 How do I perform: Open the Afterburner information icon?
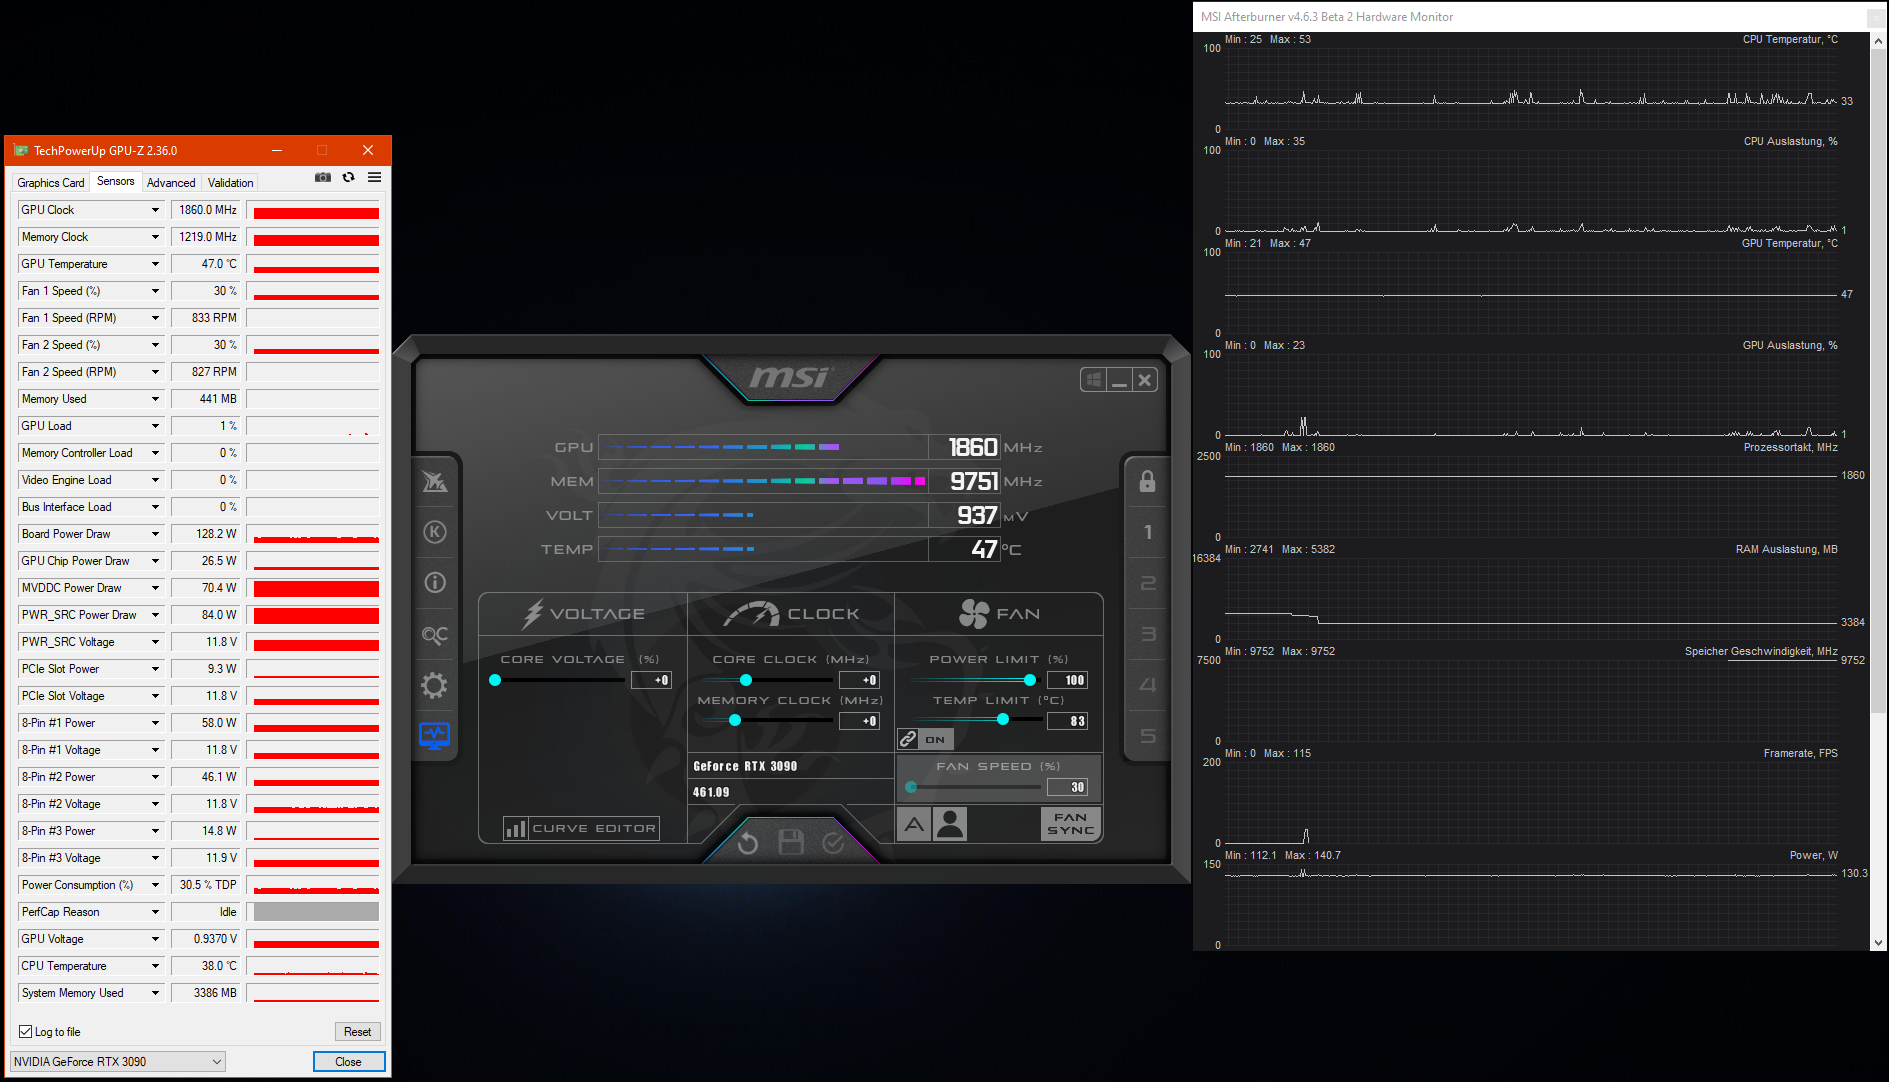[x=435, y=583]
